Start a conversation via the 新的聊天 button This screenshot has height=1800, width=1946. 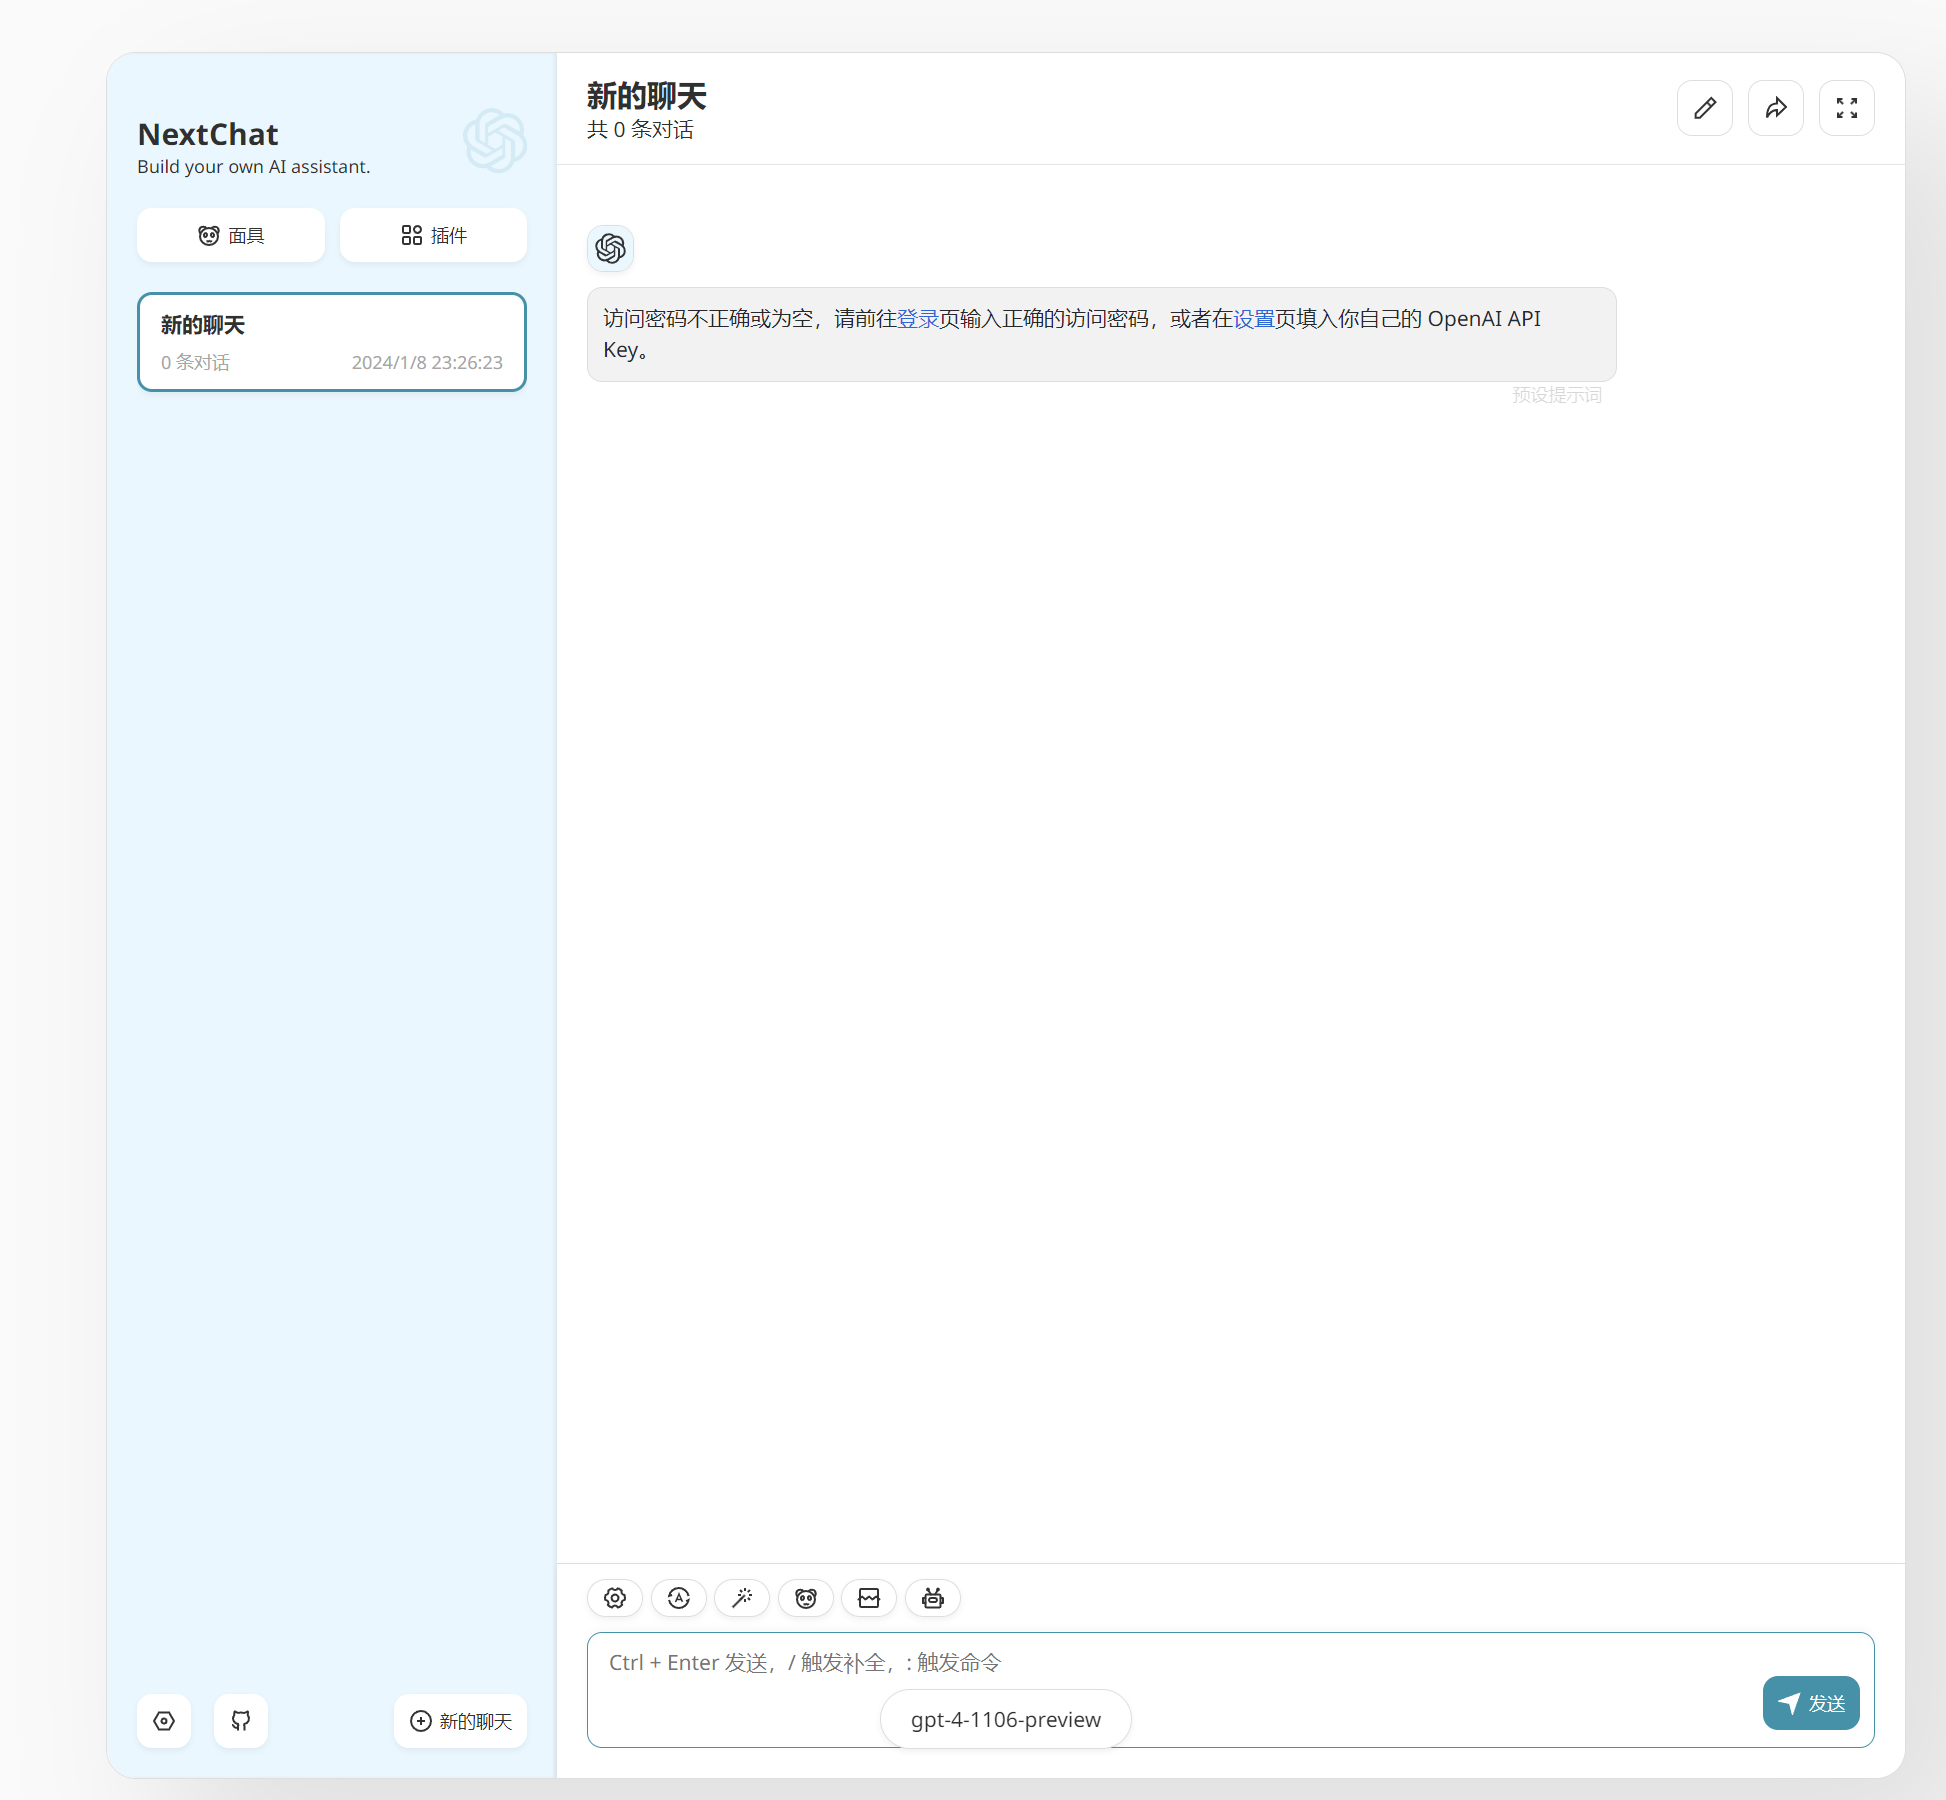(459, 1721)
